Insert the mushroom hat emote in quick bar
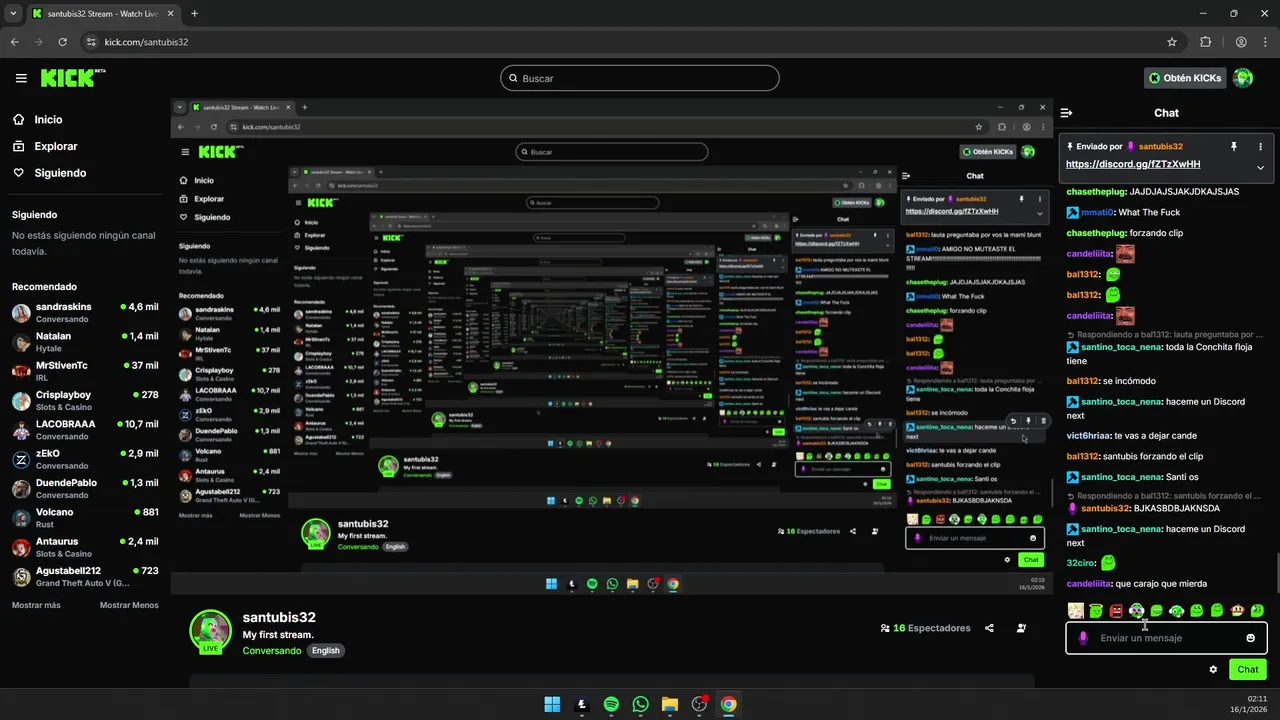Screen dimensions: 1280x720 (1237, 610)
